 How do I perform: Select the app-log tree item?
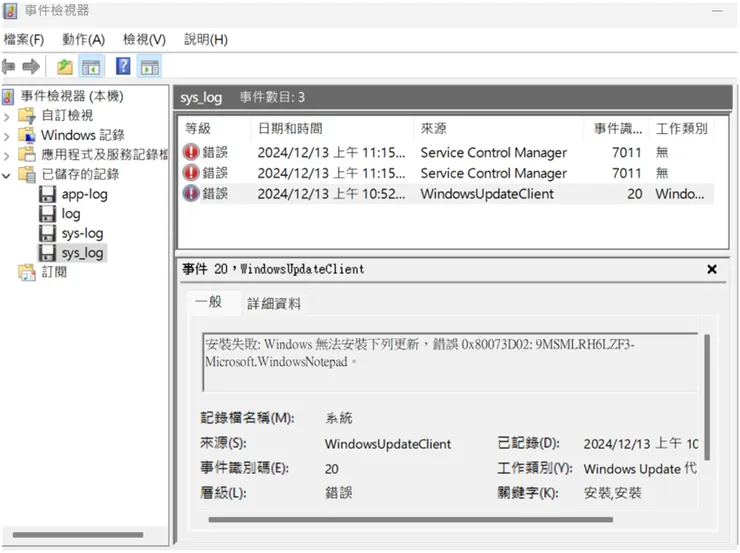pyautogui.click(x=84, y=194)
